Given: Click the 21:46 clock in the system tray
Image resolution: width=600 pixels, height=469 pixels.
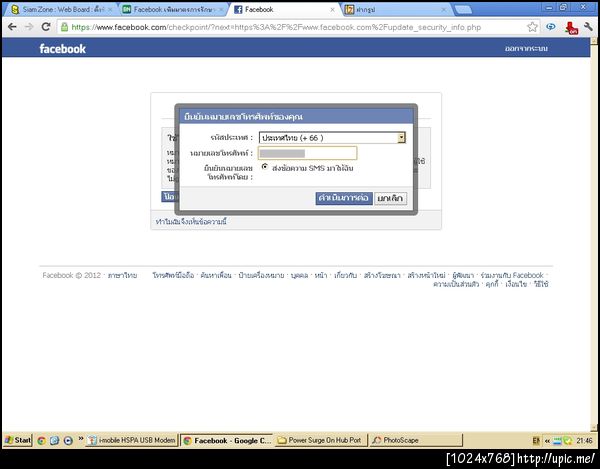Looking at the screenshot, I should pyautogui.click(x=584, y=441).
